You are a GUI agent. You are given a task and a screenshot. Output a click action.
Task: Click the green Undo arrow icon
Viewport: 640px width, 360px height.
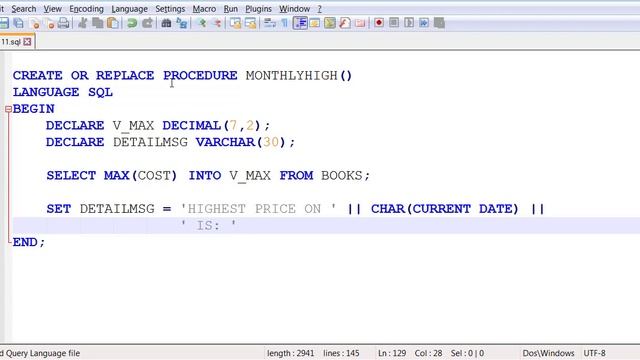pos(132,23)
